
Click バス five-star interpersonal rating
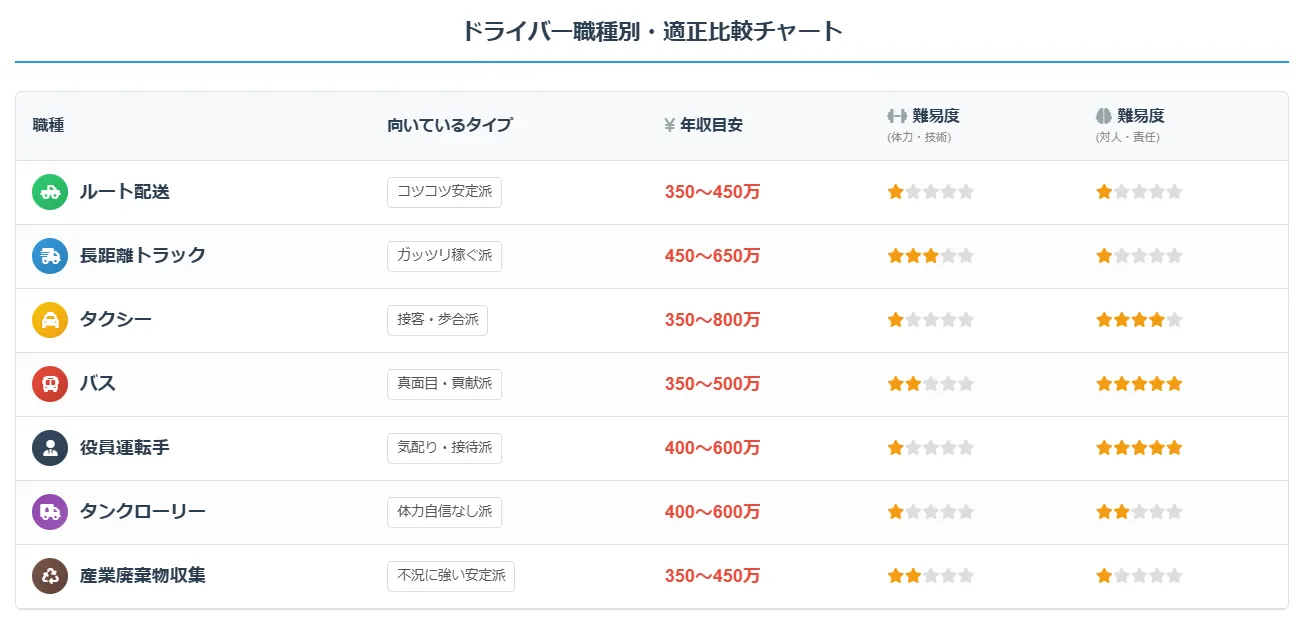pos(1139,384)
